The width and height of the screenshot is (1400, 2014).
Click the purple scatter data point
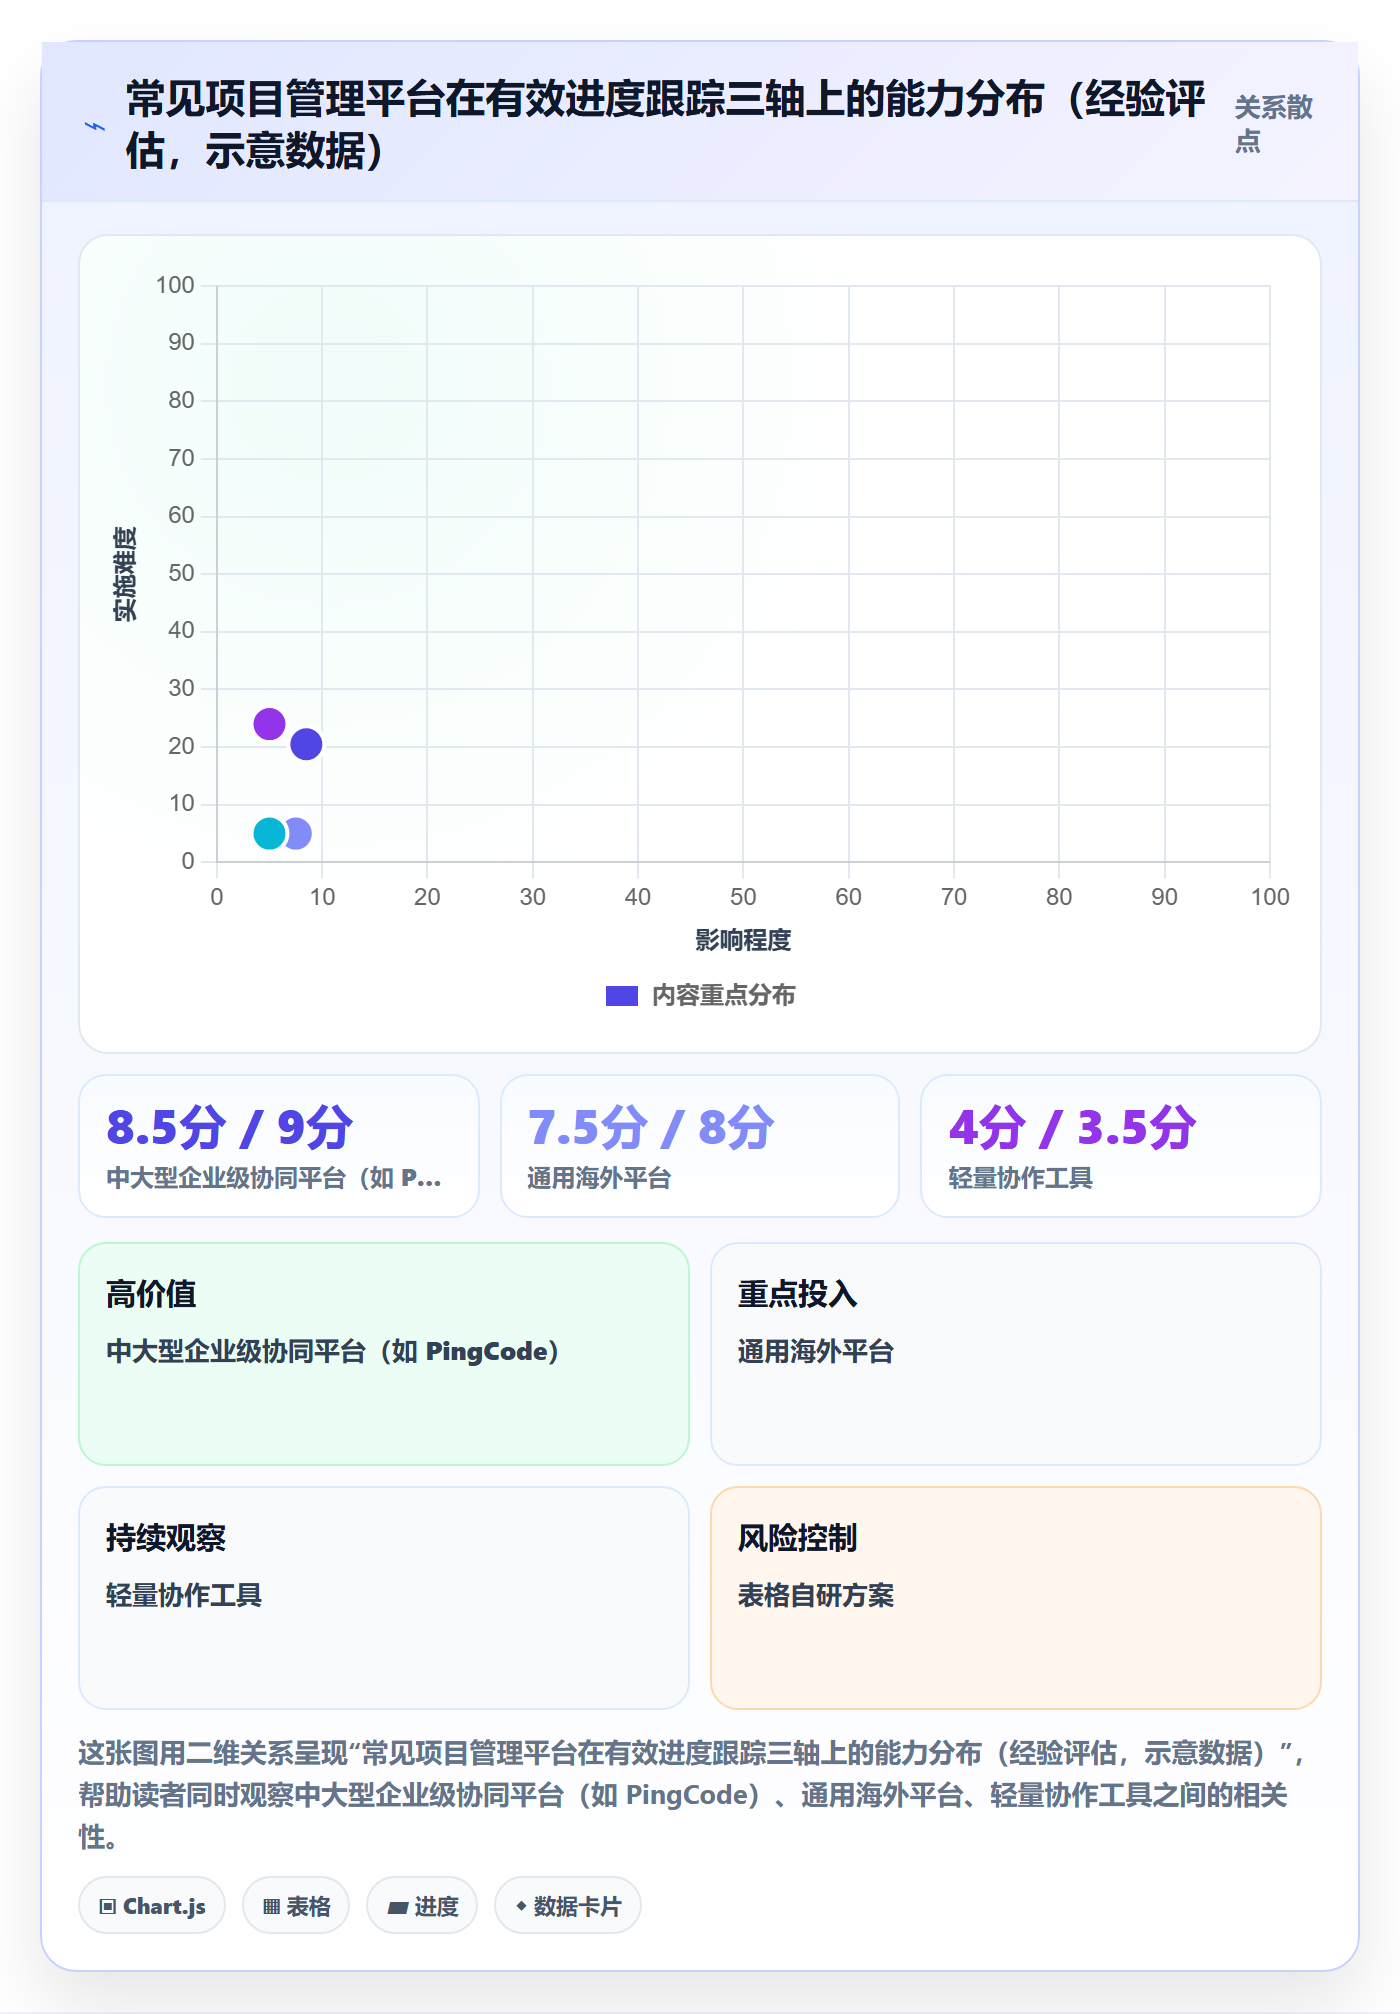[x=269, y=724]
